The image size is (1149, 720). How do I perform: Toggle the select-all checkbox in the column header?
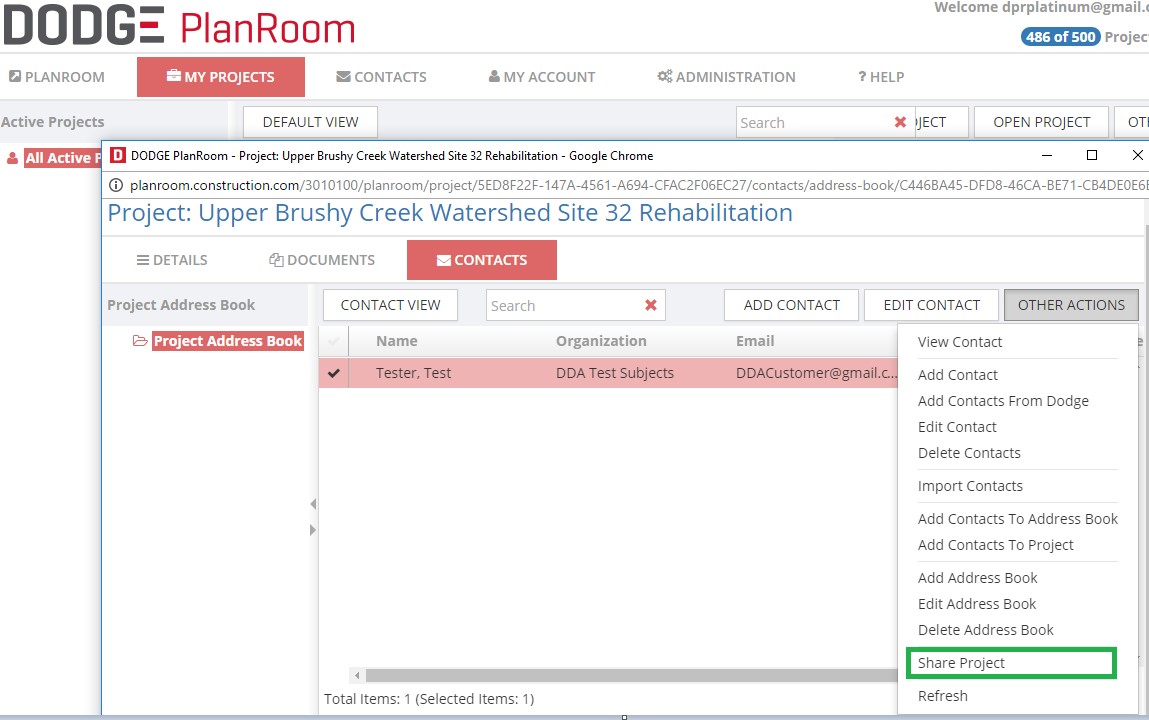pyautogui.click(x=334, y=341)
